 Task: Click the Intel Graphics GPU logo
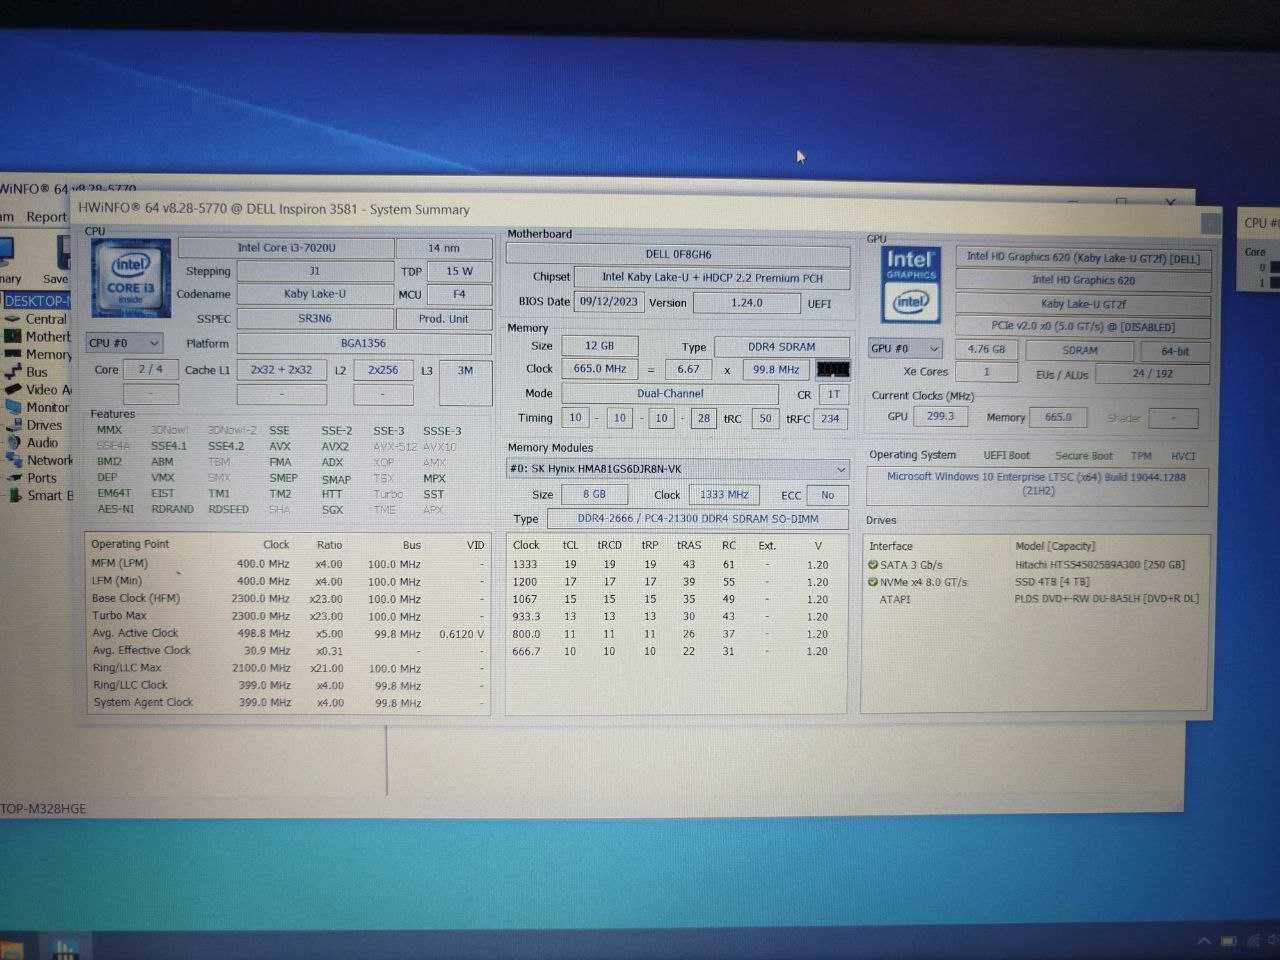[x=911, y=284]
